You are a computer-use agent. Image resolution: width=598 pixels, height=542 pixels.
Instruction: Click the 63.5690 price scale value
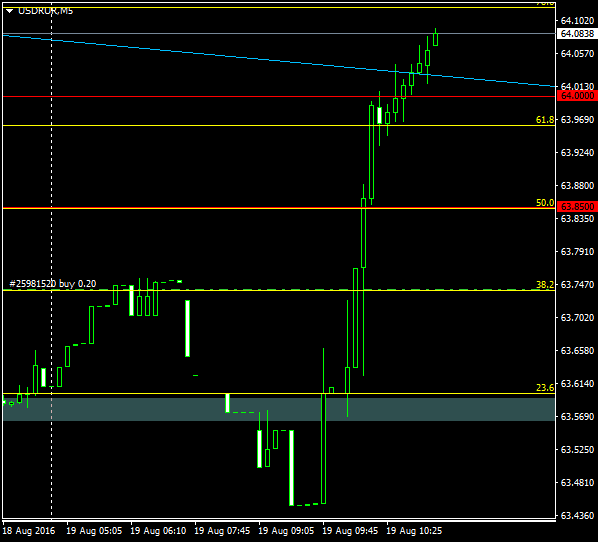(577, 417)
